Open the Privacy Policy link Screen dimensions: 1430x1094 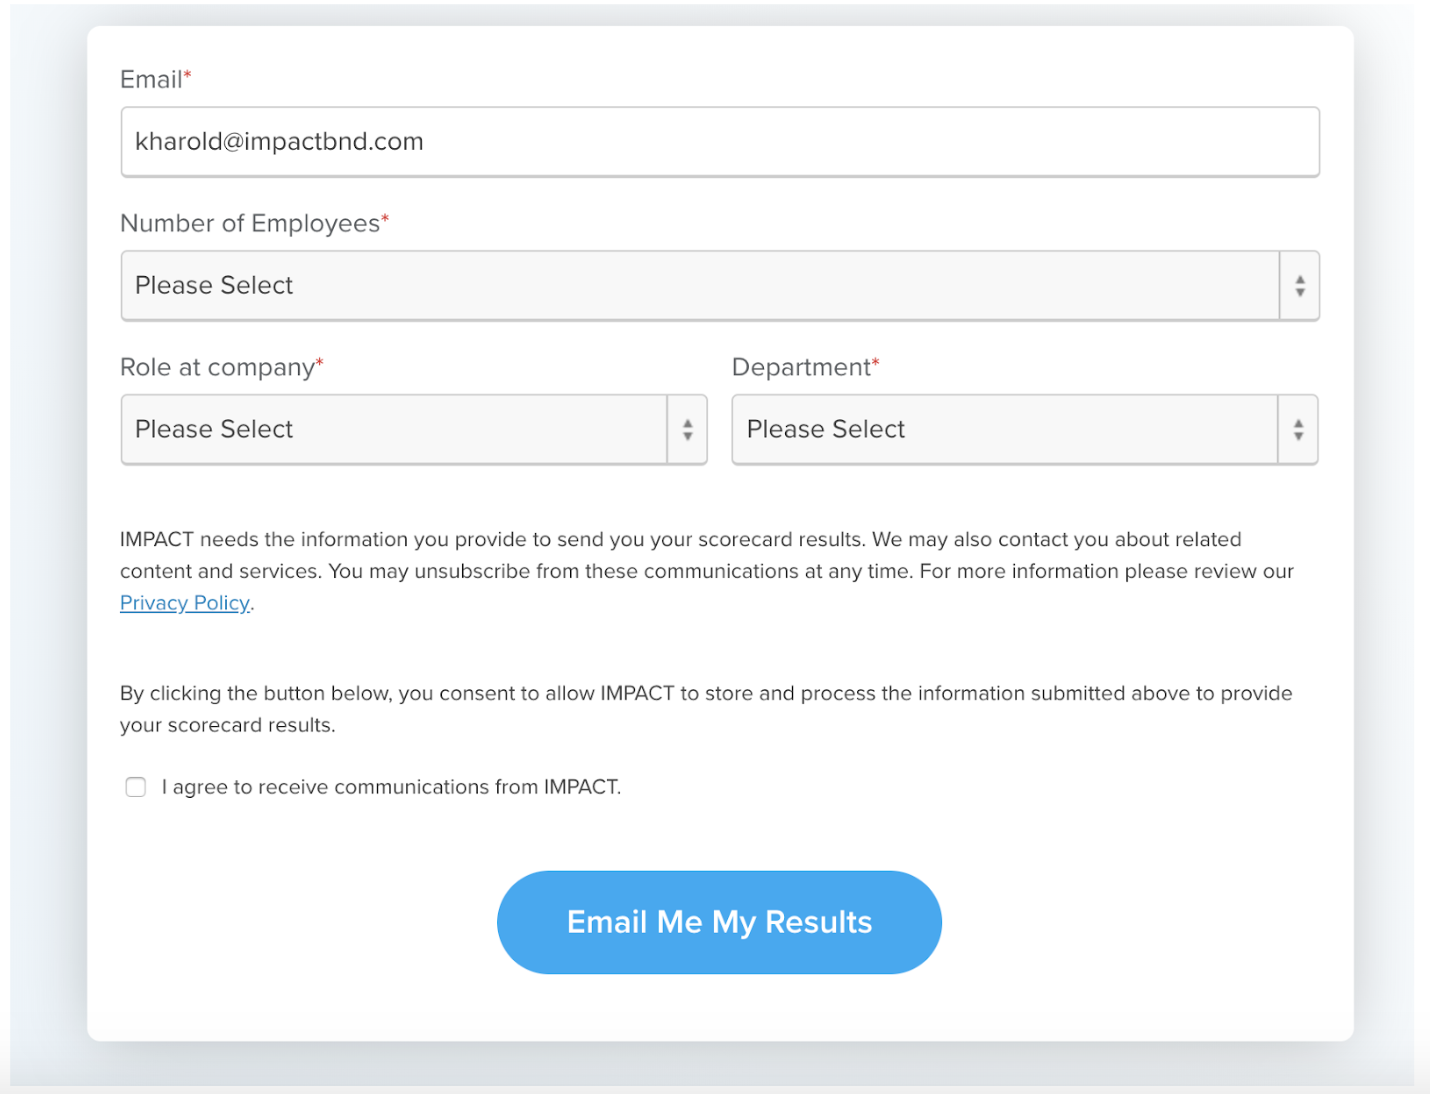pos(185,603)
